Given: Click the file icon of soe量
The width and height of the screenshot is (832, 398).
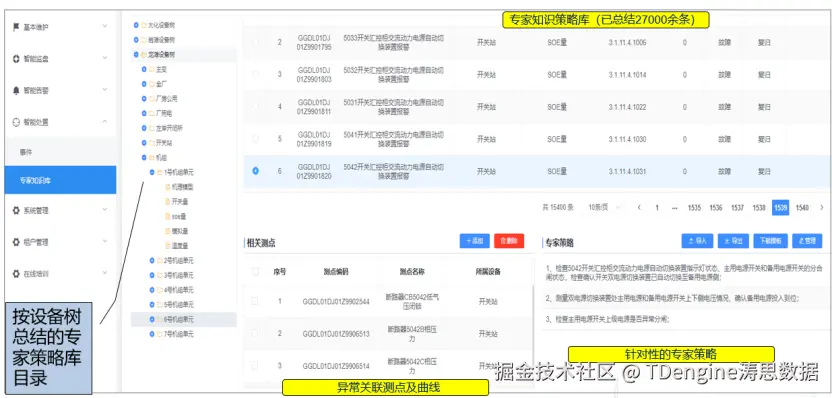Looking at the screenshot, I should pos(168,217).
